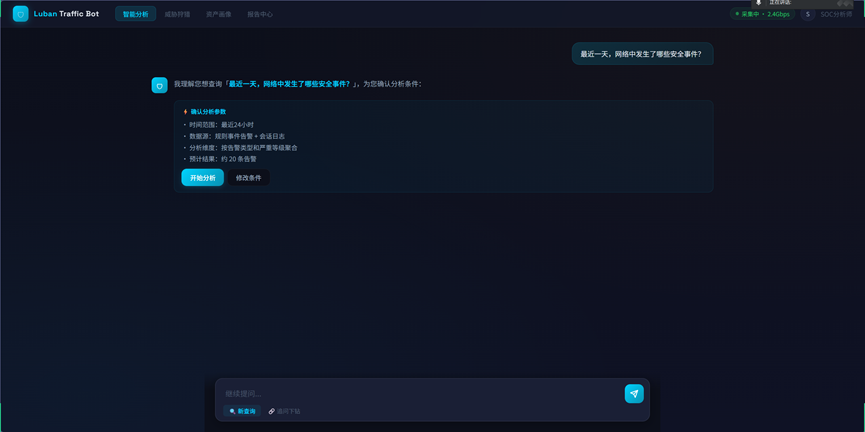Click the microphone icon at top
Screen dimensions: 865x432
(x=759, y=3)
